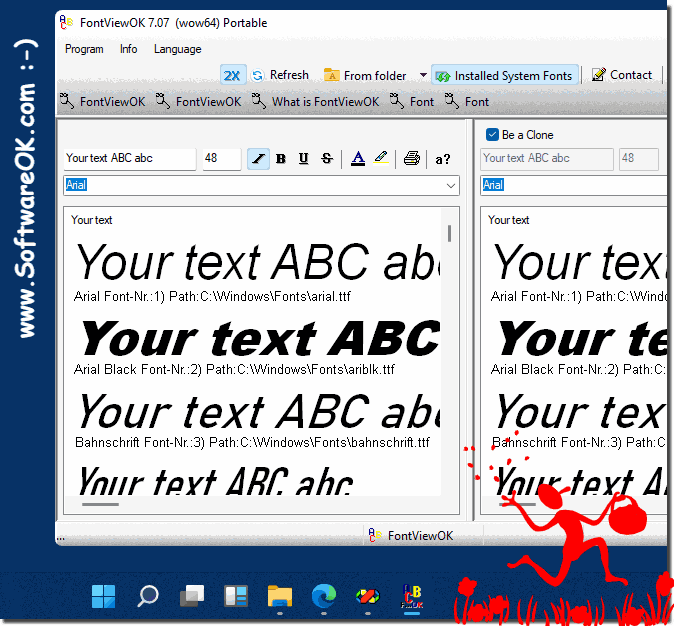Click the first FontViewOK link in links bar
674x626 pixels.
pyautogui.click(x=103, y=102)
